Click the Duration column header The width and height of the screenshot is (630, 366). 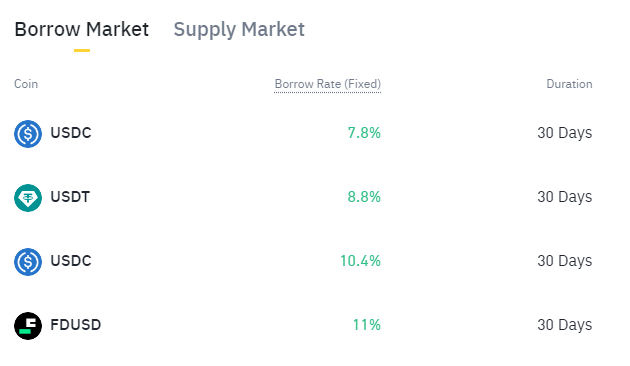569,84
